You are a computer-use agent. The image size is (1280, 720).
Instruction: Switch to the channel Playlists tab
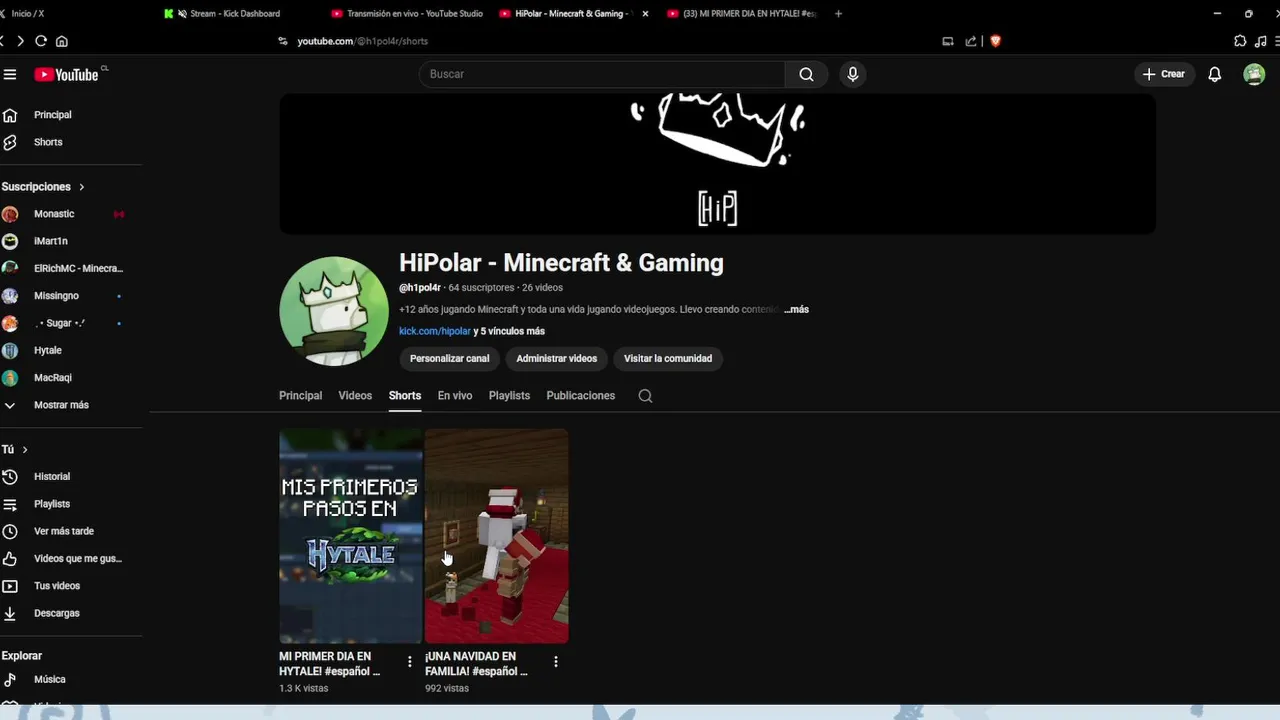click(x=509, y=396)
